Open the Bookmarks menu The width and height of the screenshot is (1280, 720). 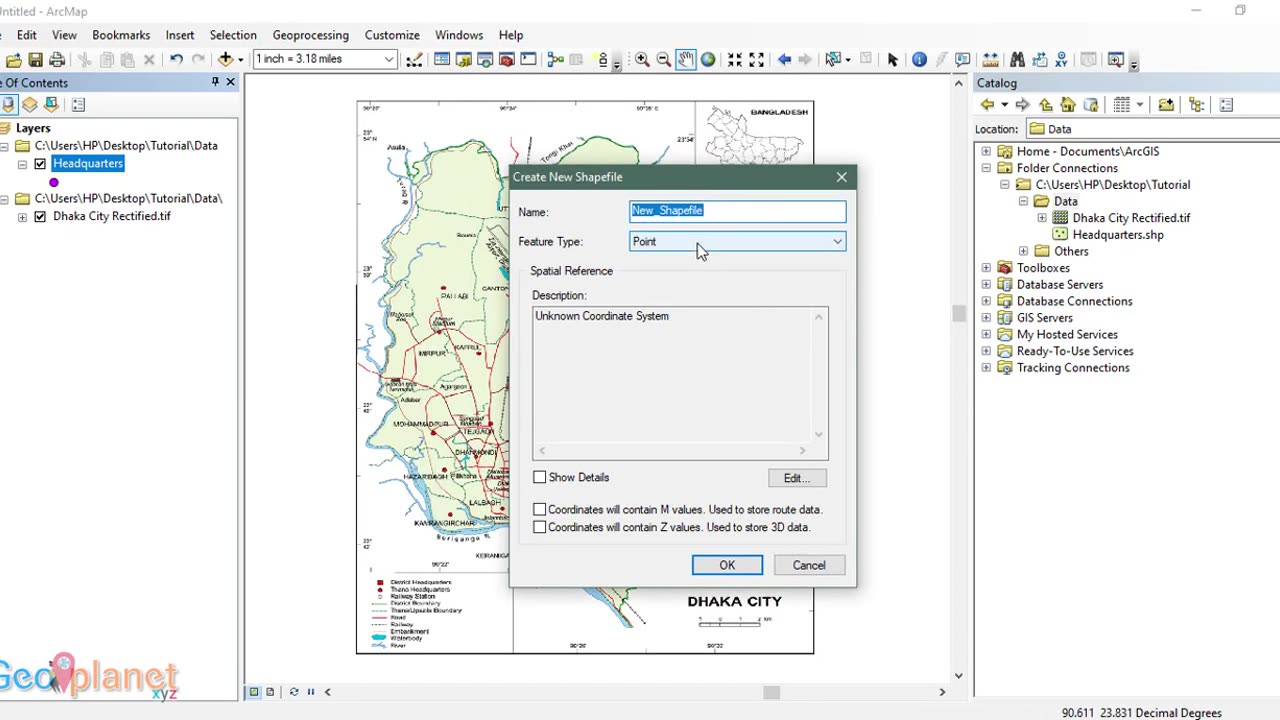(121, 35)
